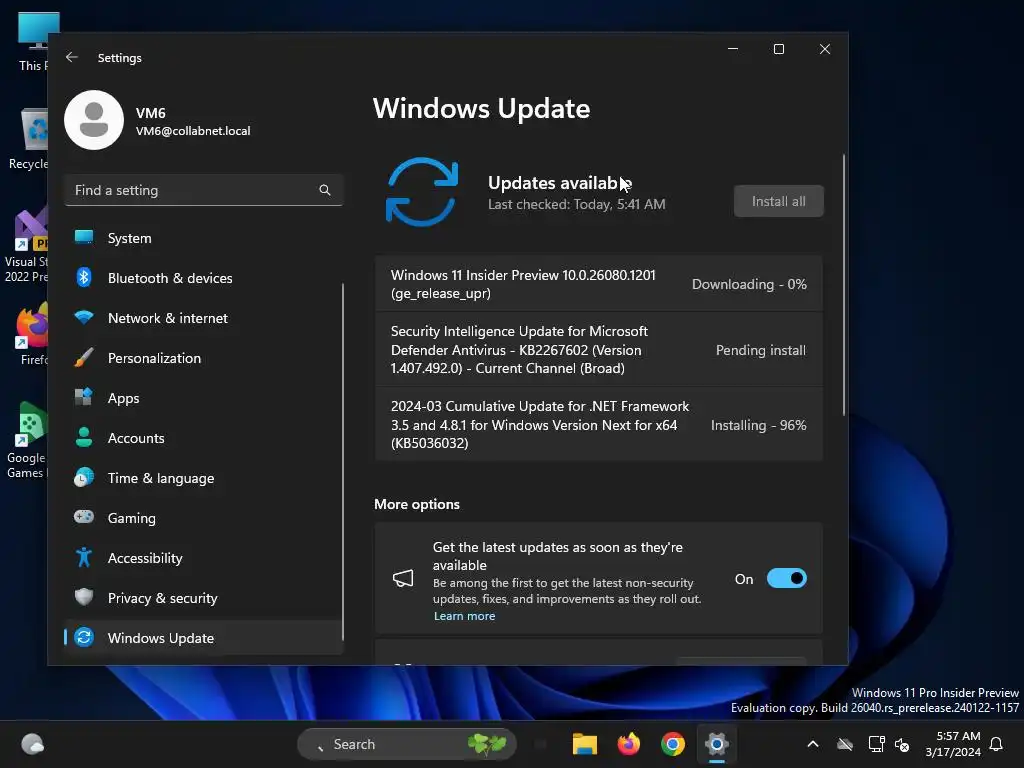Screen dimensions: 1024x768
Task: Select Accounts in the sidebar
Action: click(x=204, y=438)
